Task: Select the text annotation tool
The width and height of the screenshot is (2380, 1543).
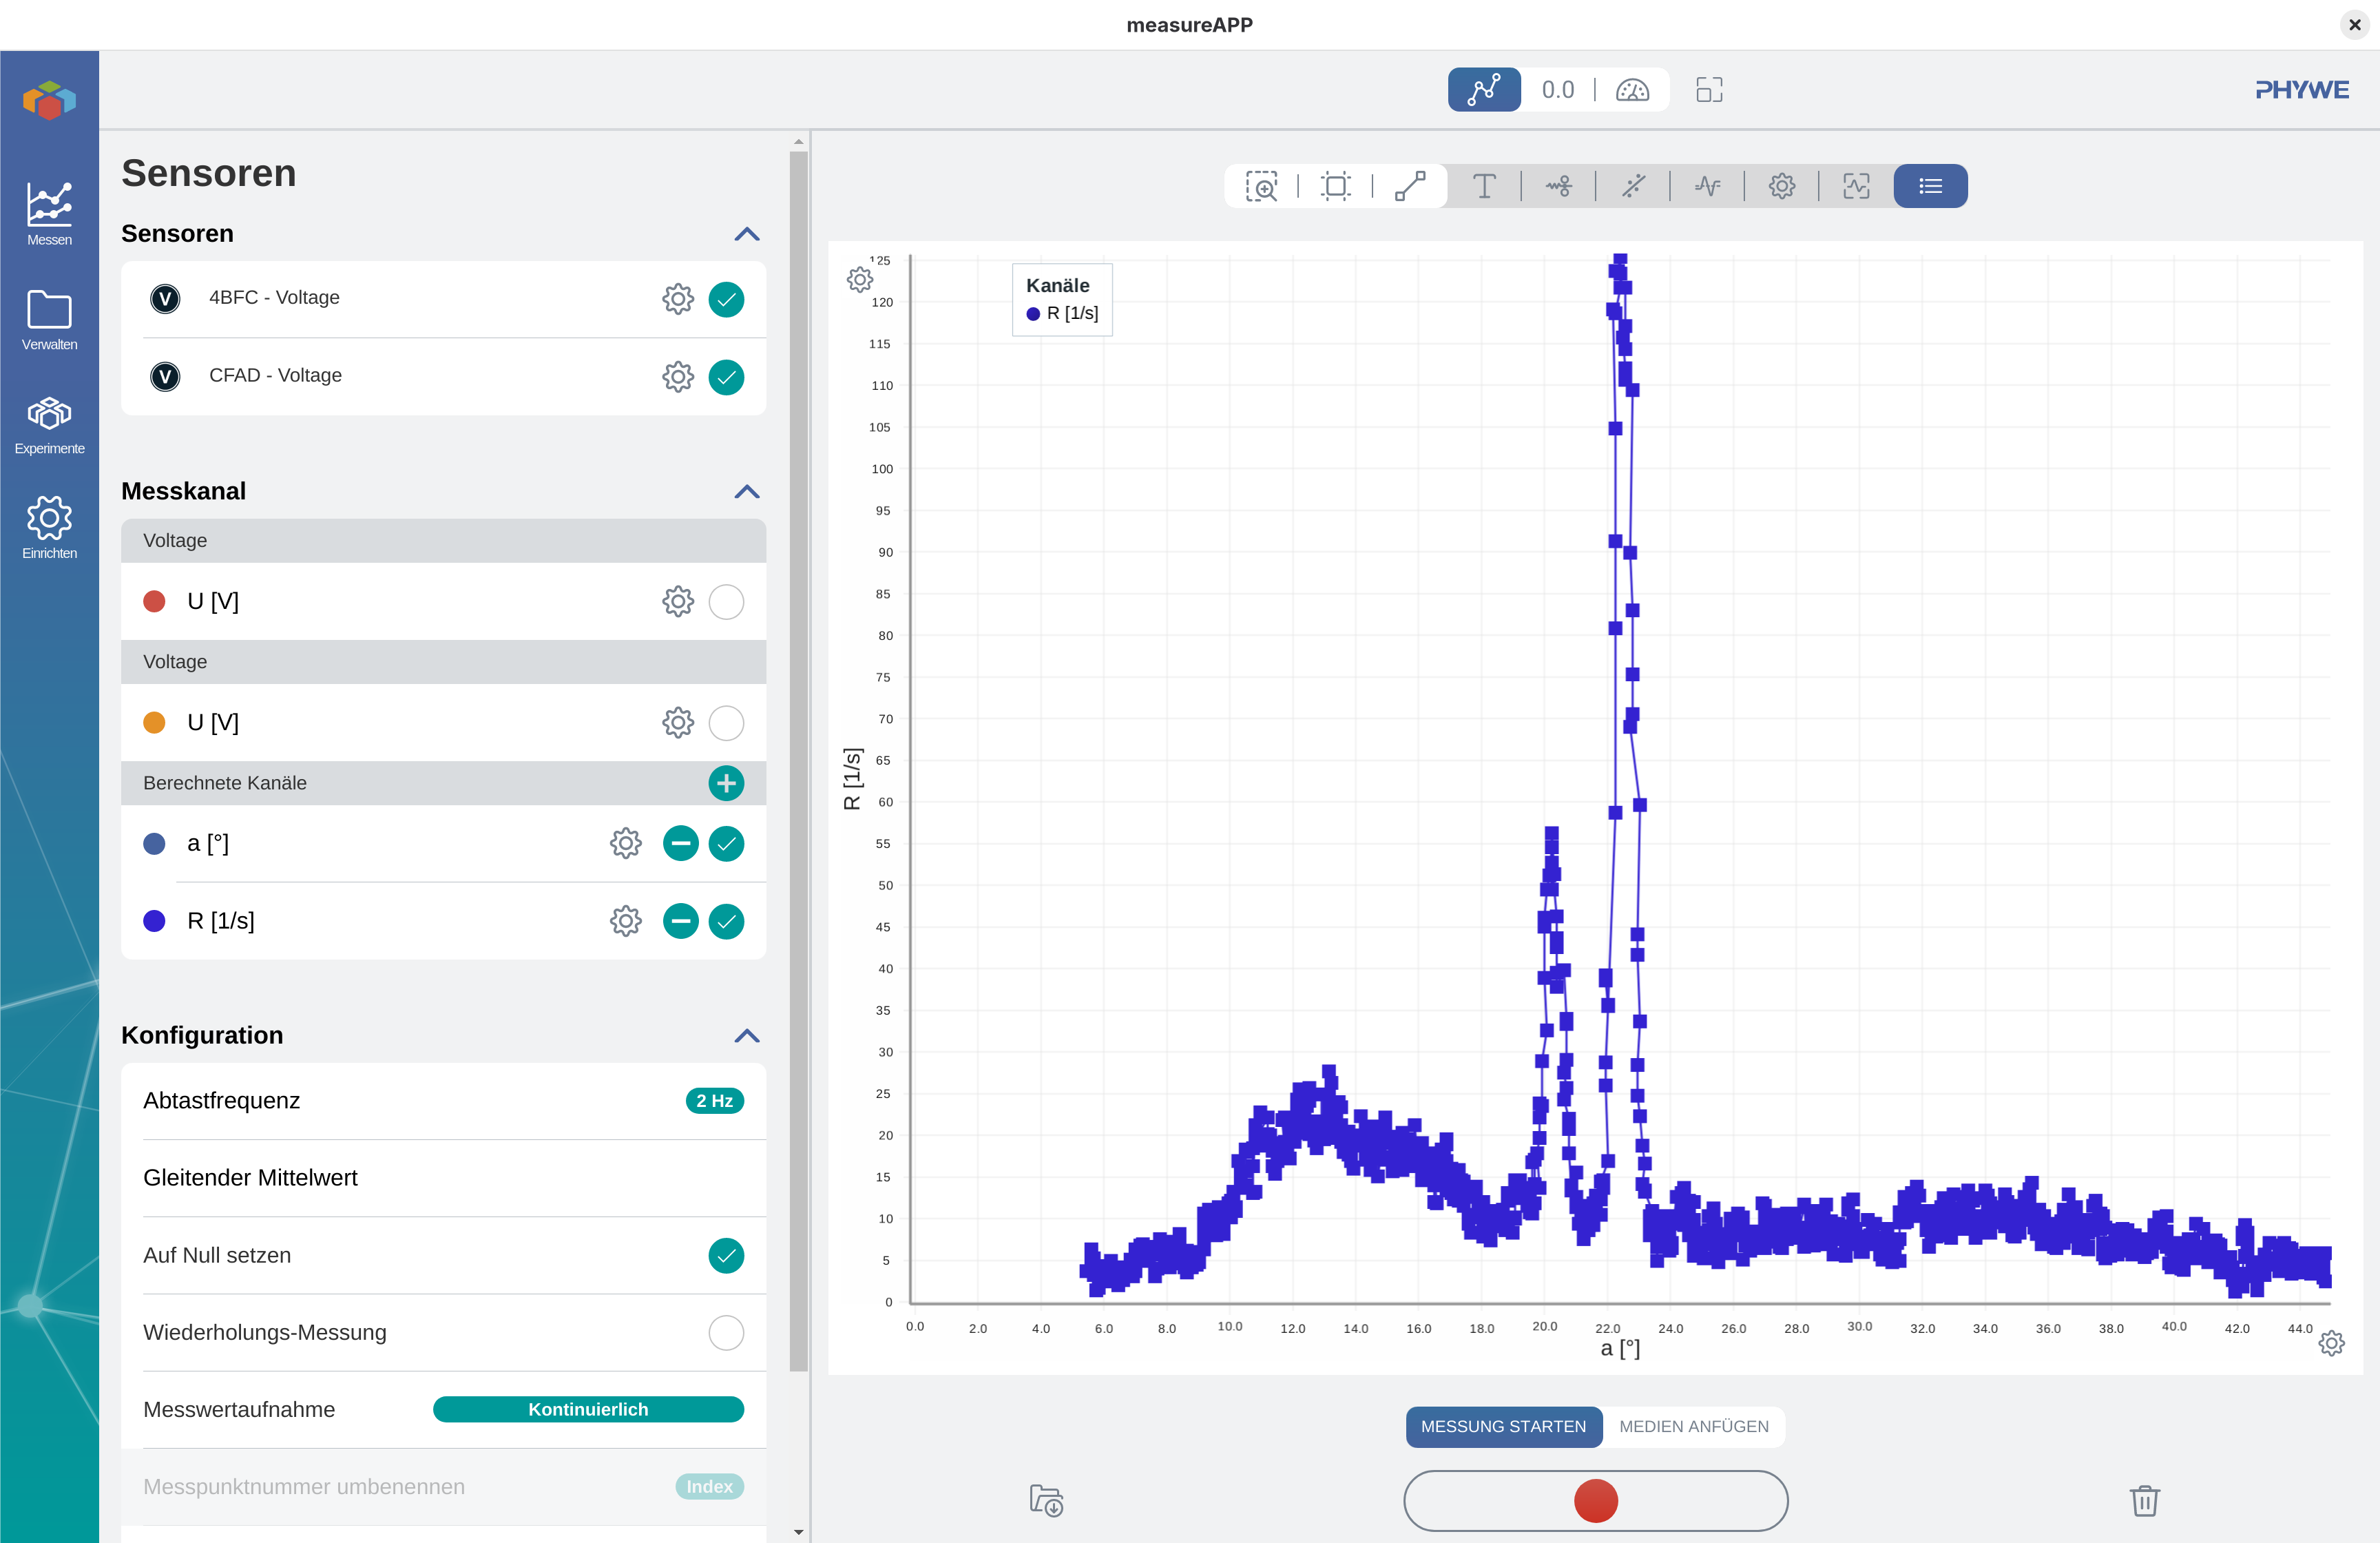Action: pos(1484,186)
